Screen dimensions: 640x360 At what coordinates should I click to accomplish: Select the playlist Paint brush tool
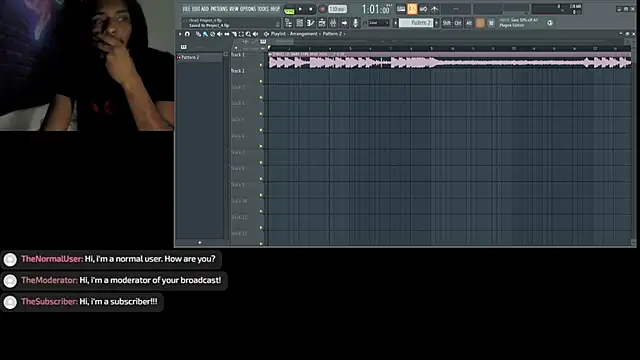pyautogui.click(x=205, y=34)
